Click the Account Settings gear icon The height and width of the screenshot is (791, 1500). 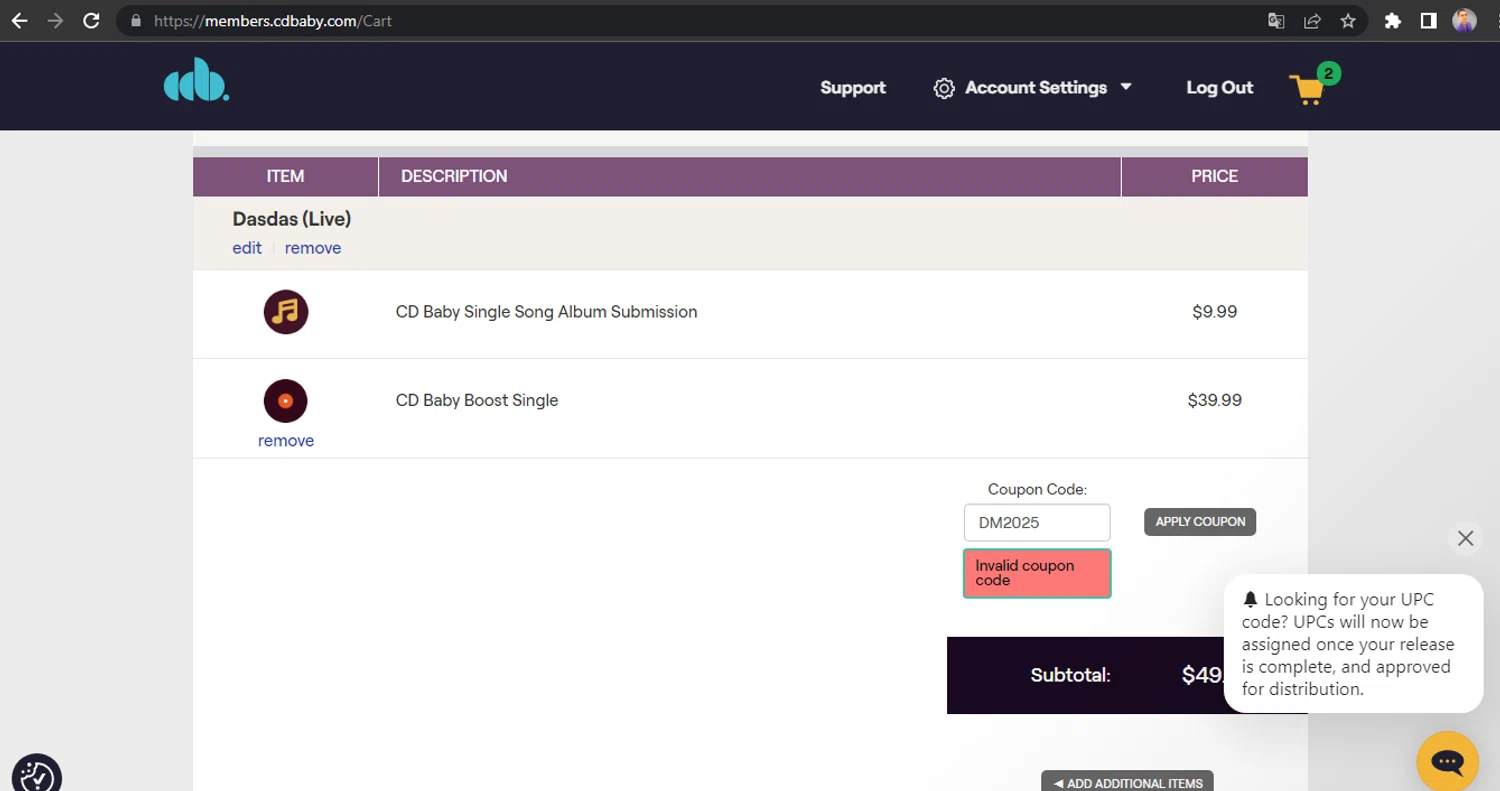click(x=943, y=88)
